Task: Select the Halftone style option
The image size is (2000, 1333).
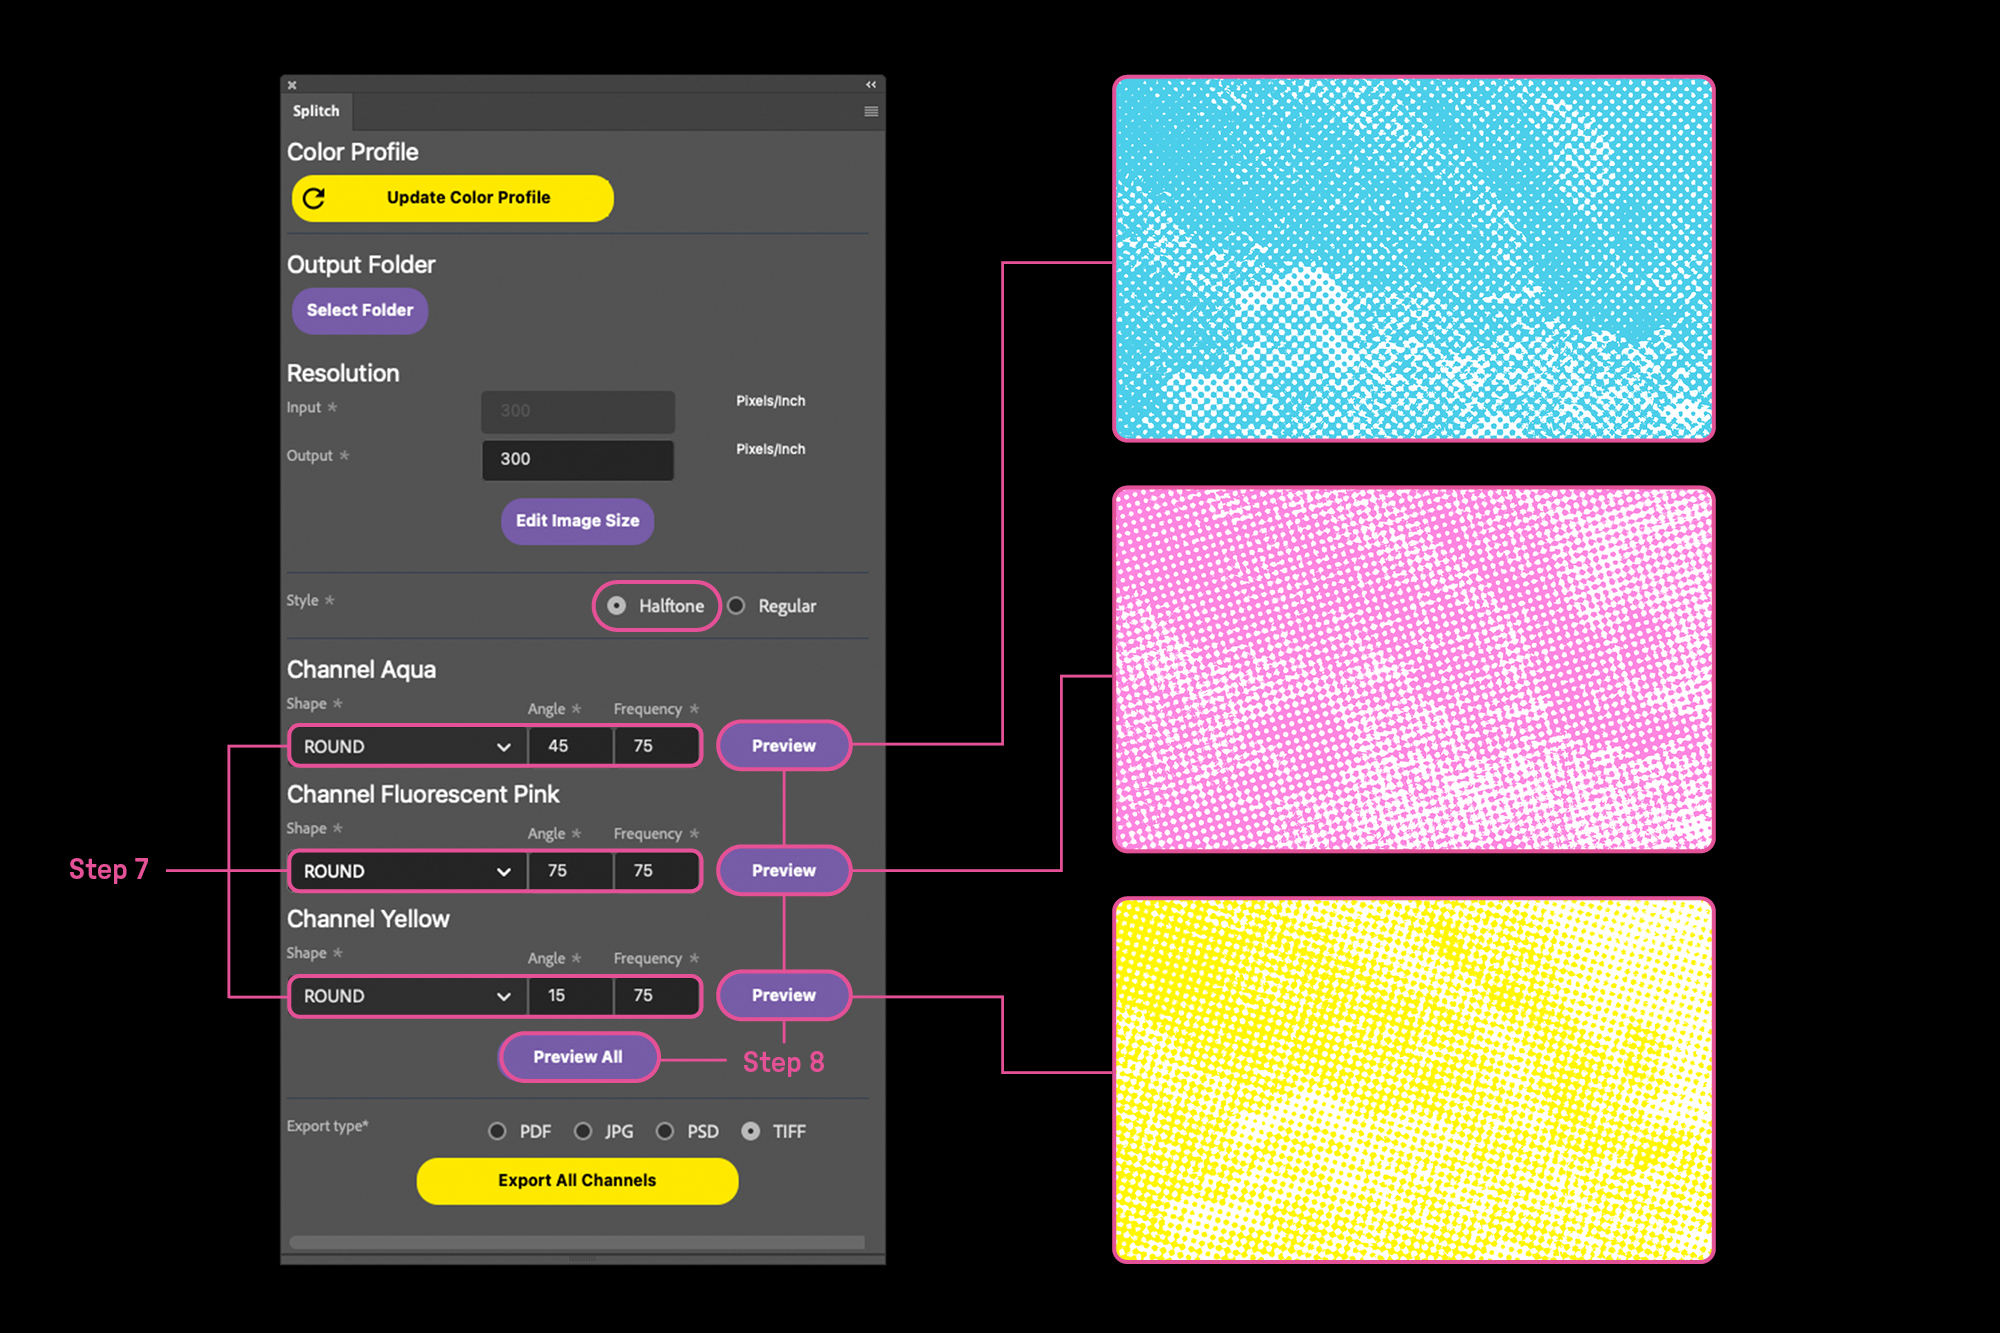Action: tap(617, 606)
